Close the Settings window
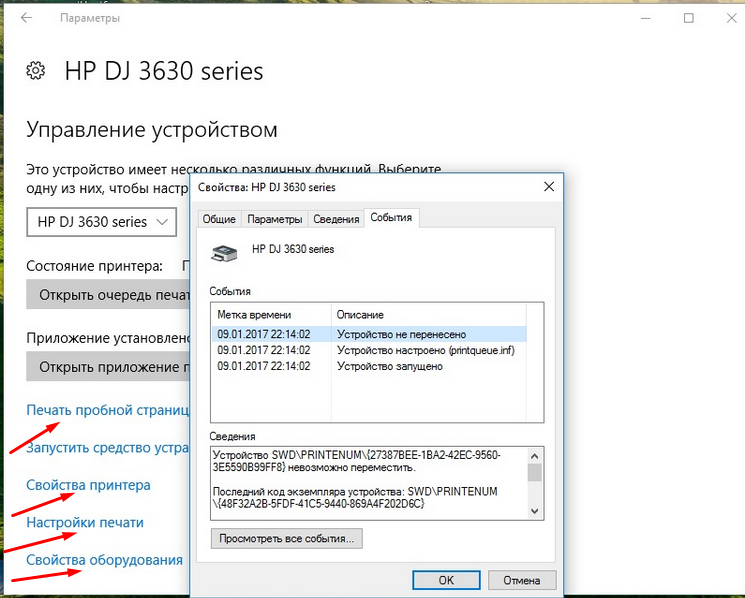The image size is (745, 598). pos(732,18)
